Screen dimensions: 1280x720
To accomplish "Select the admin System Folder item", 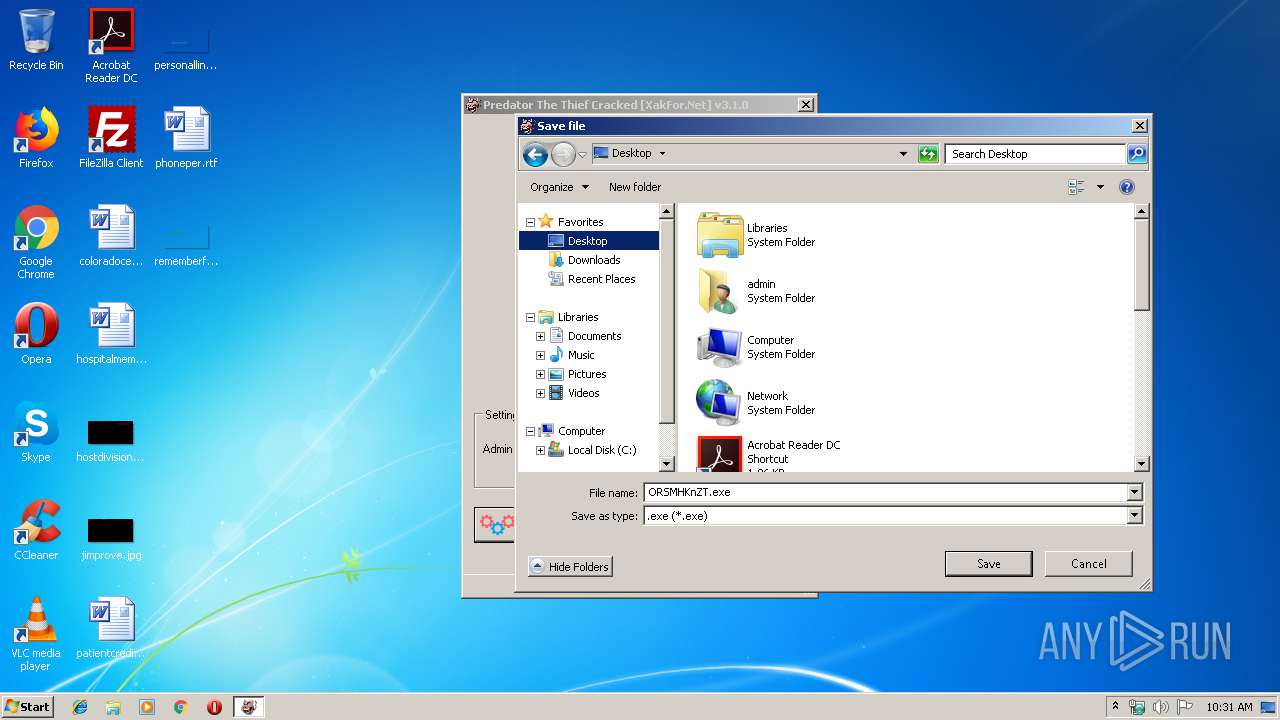I will point(757,291).
